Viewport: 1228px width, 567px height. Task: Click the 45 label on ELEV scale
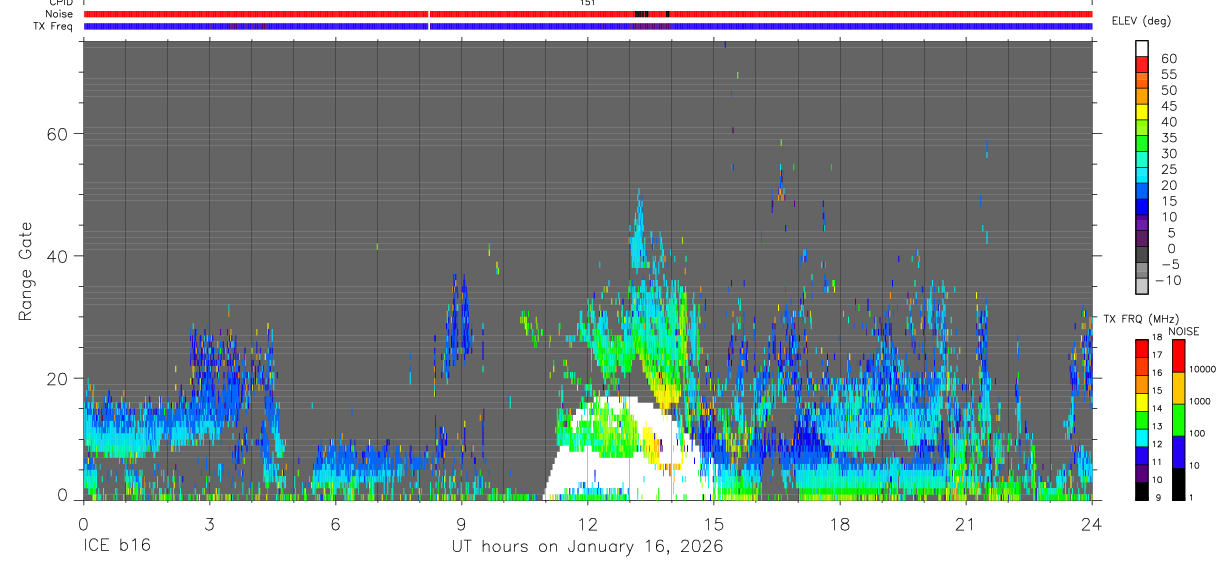[x=1169, y=106]
